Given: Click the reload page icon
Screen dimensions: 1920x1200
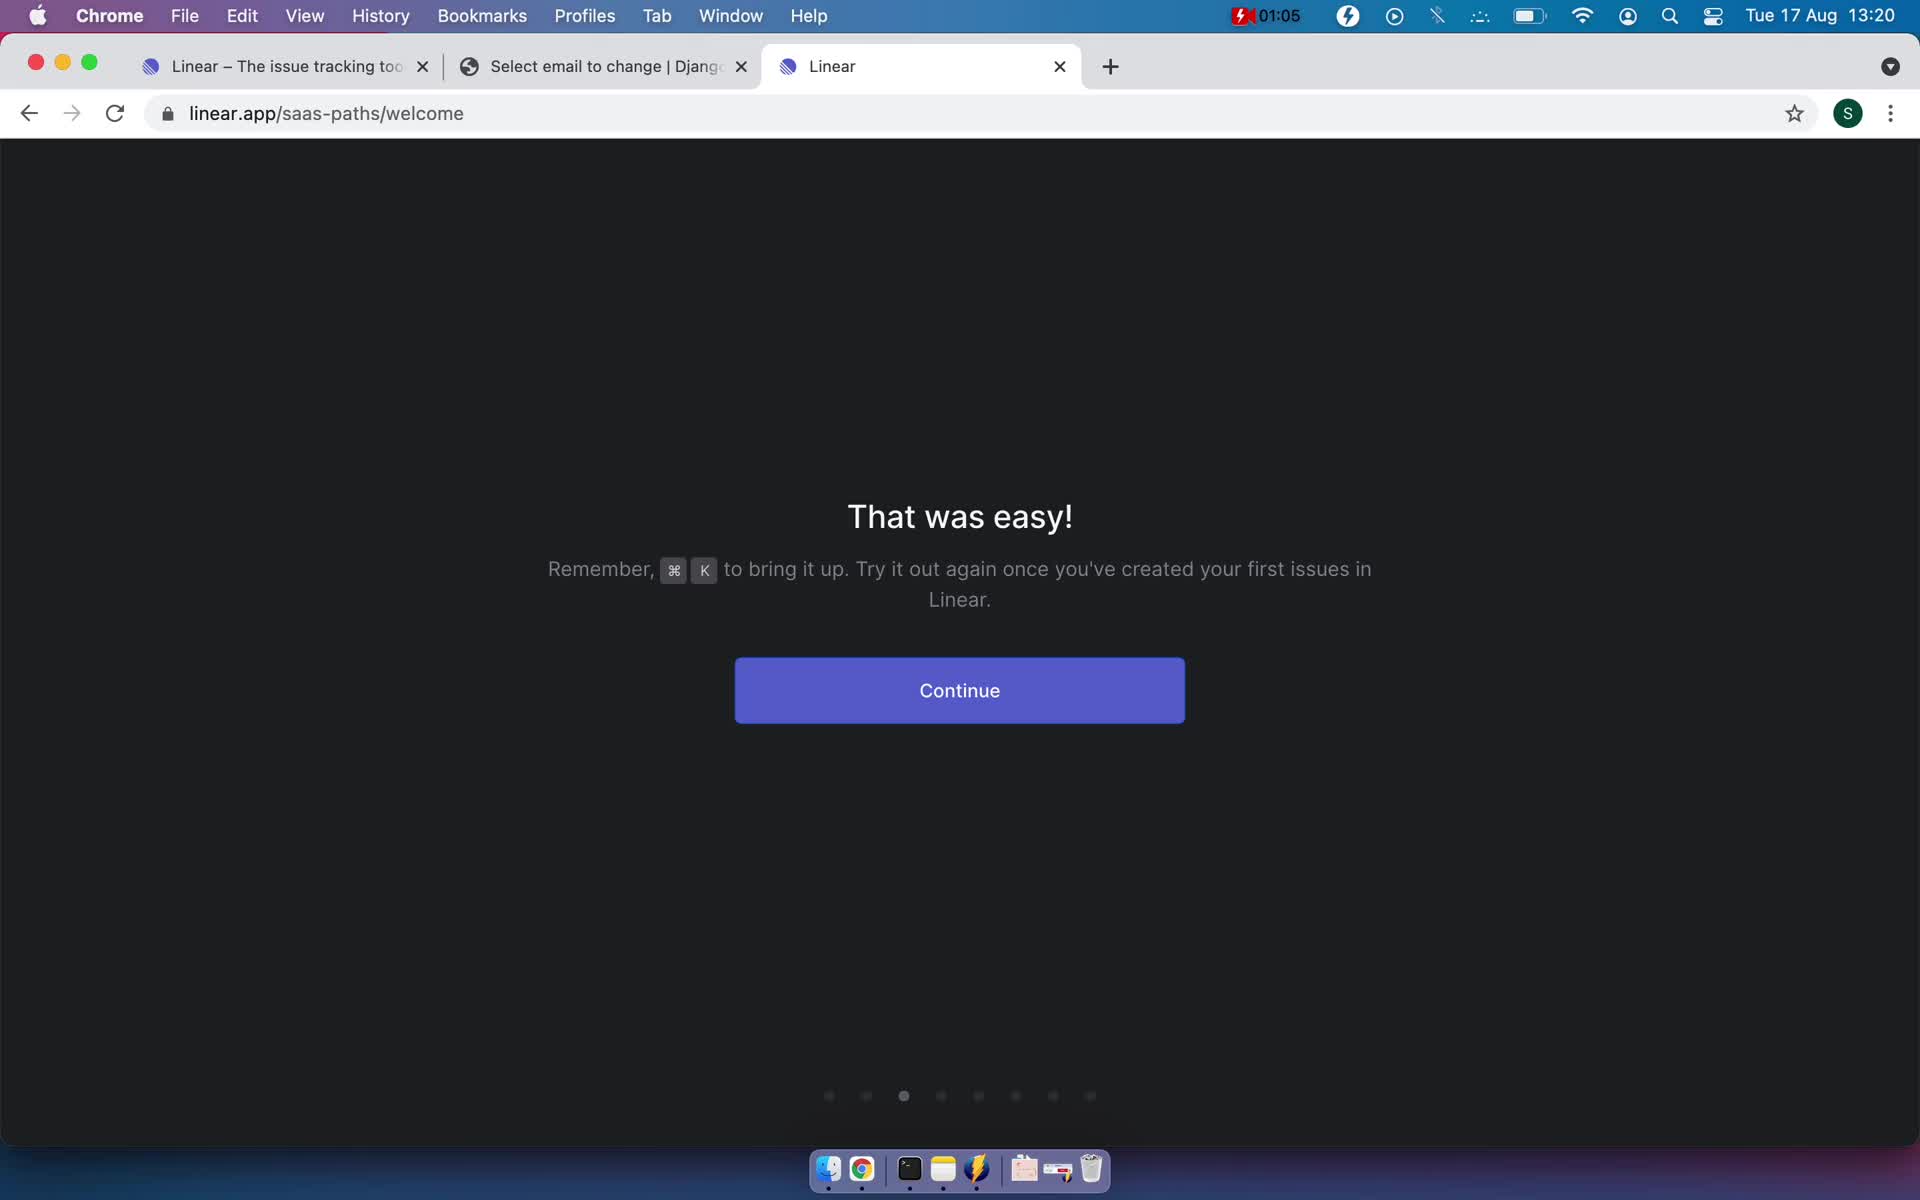Looking at the screenshot, I should (x=116, y=113).
